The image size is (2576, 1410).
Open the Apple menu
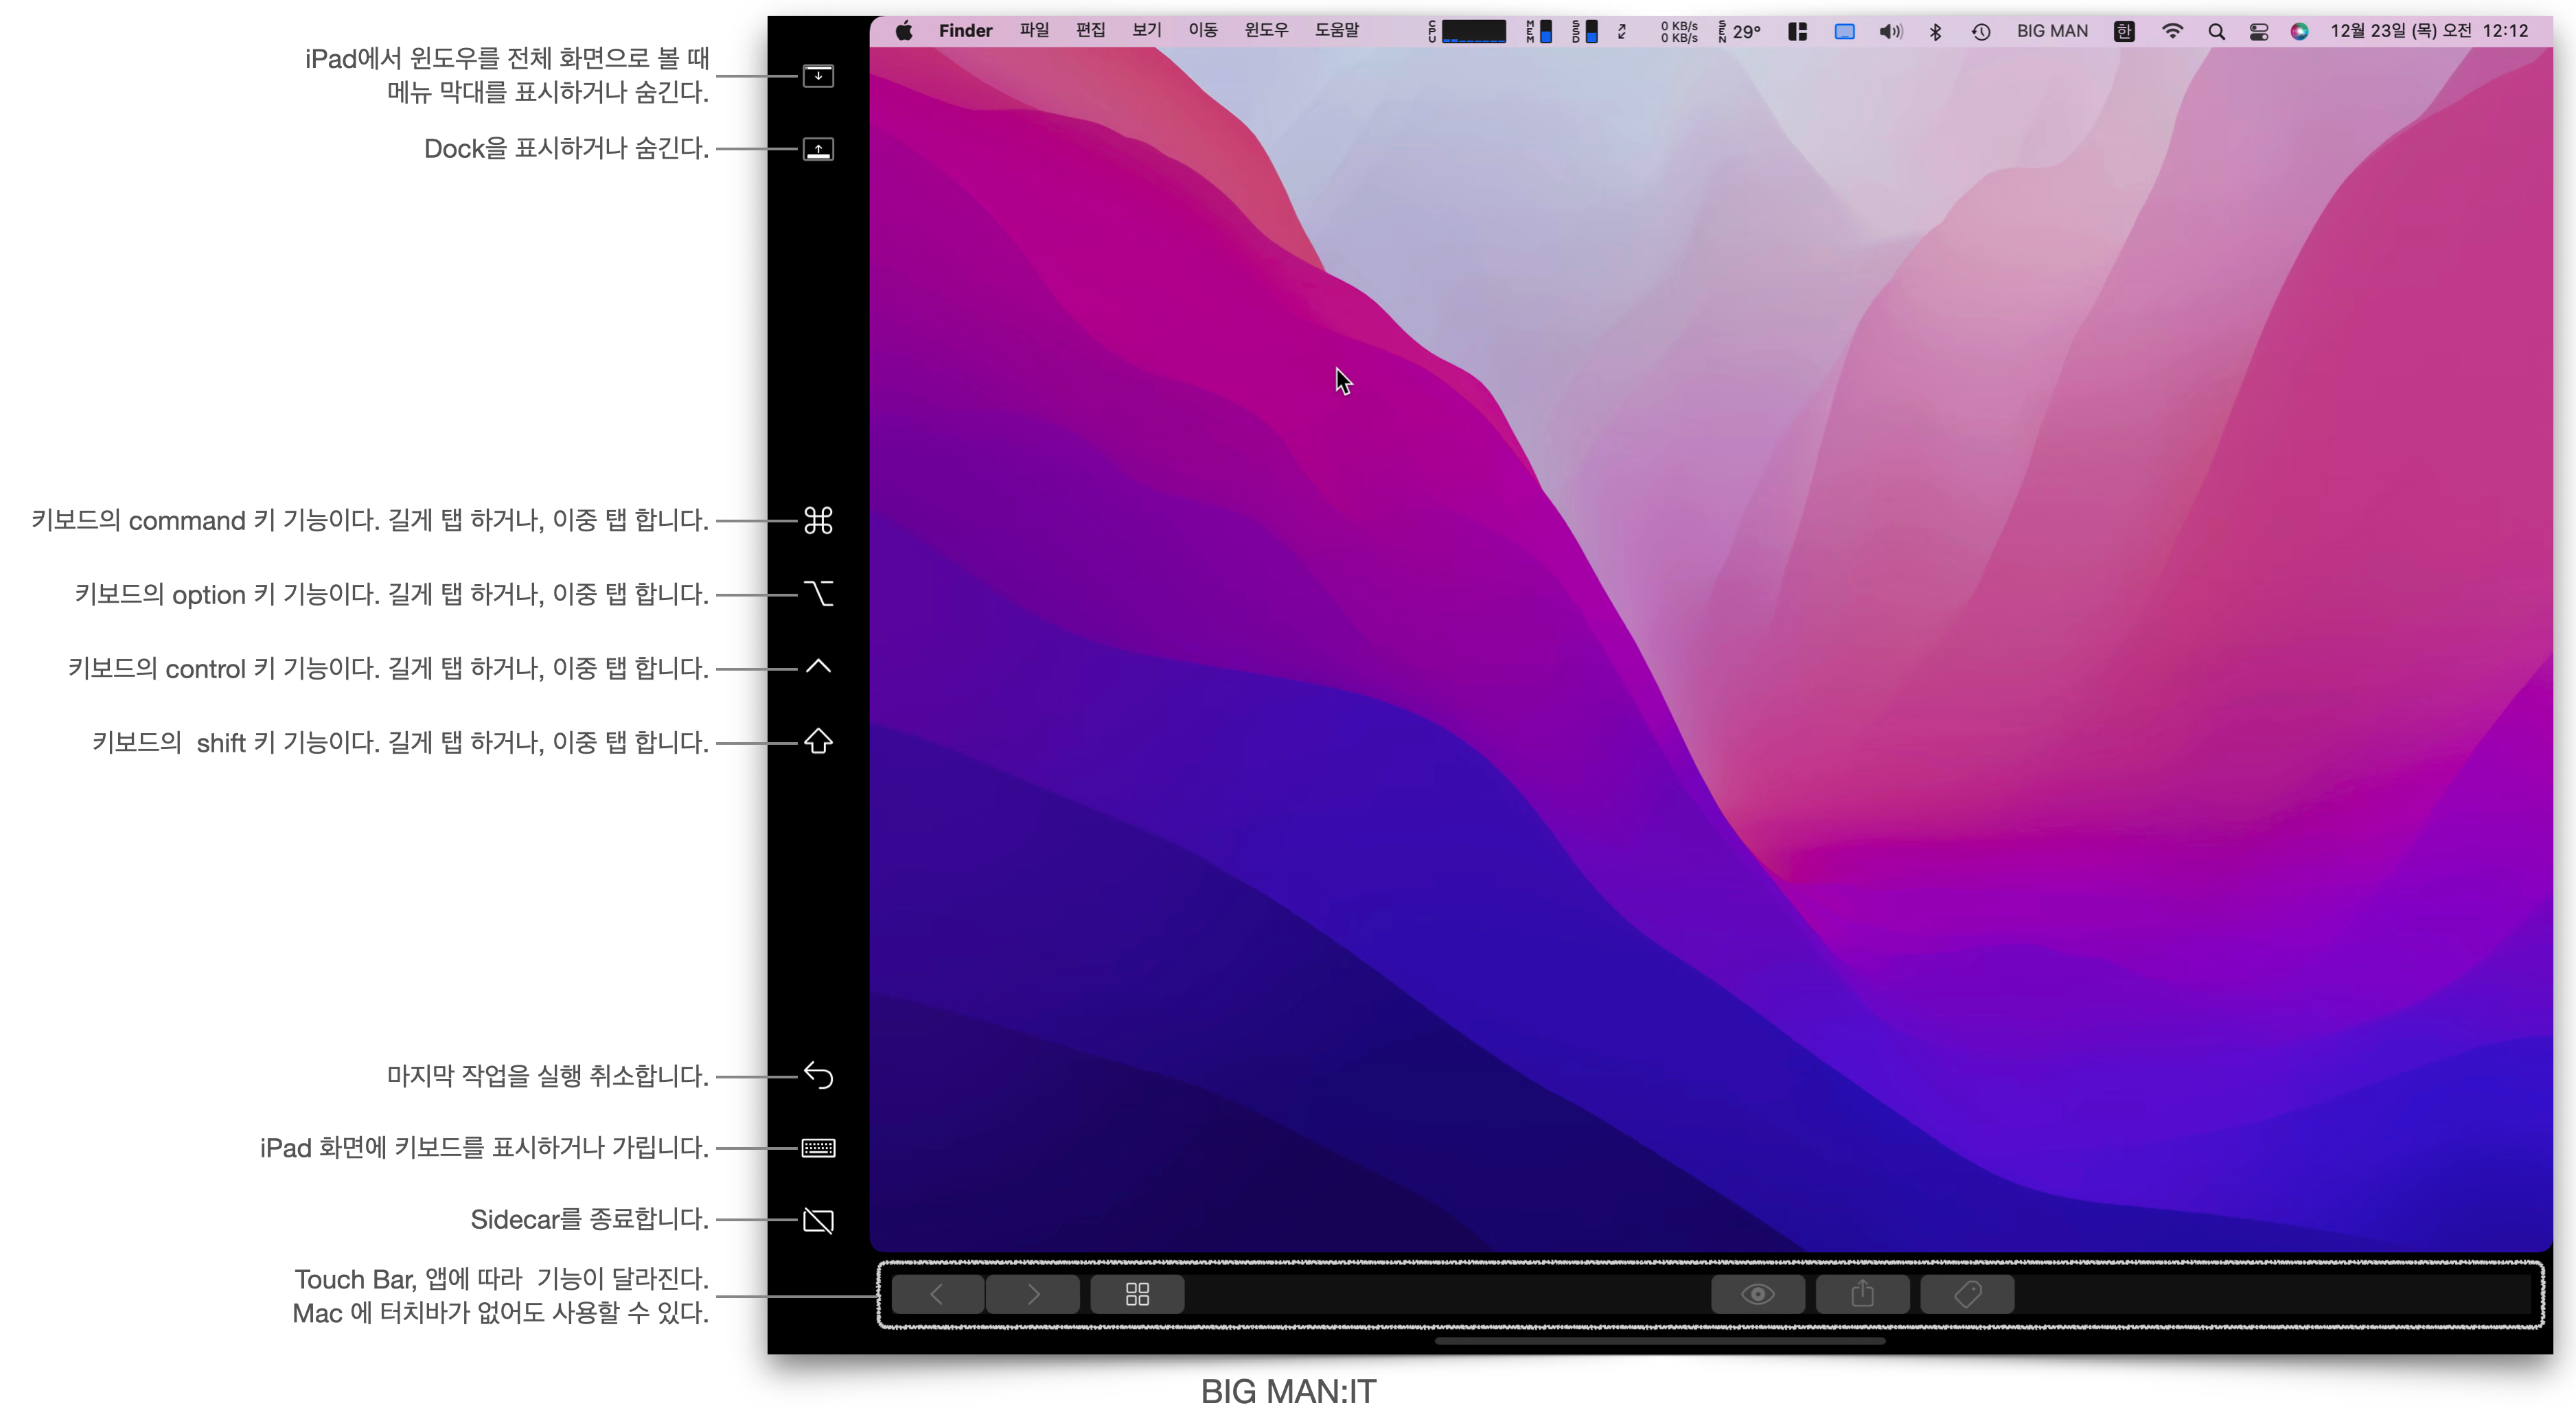(904, 31)
